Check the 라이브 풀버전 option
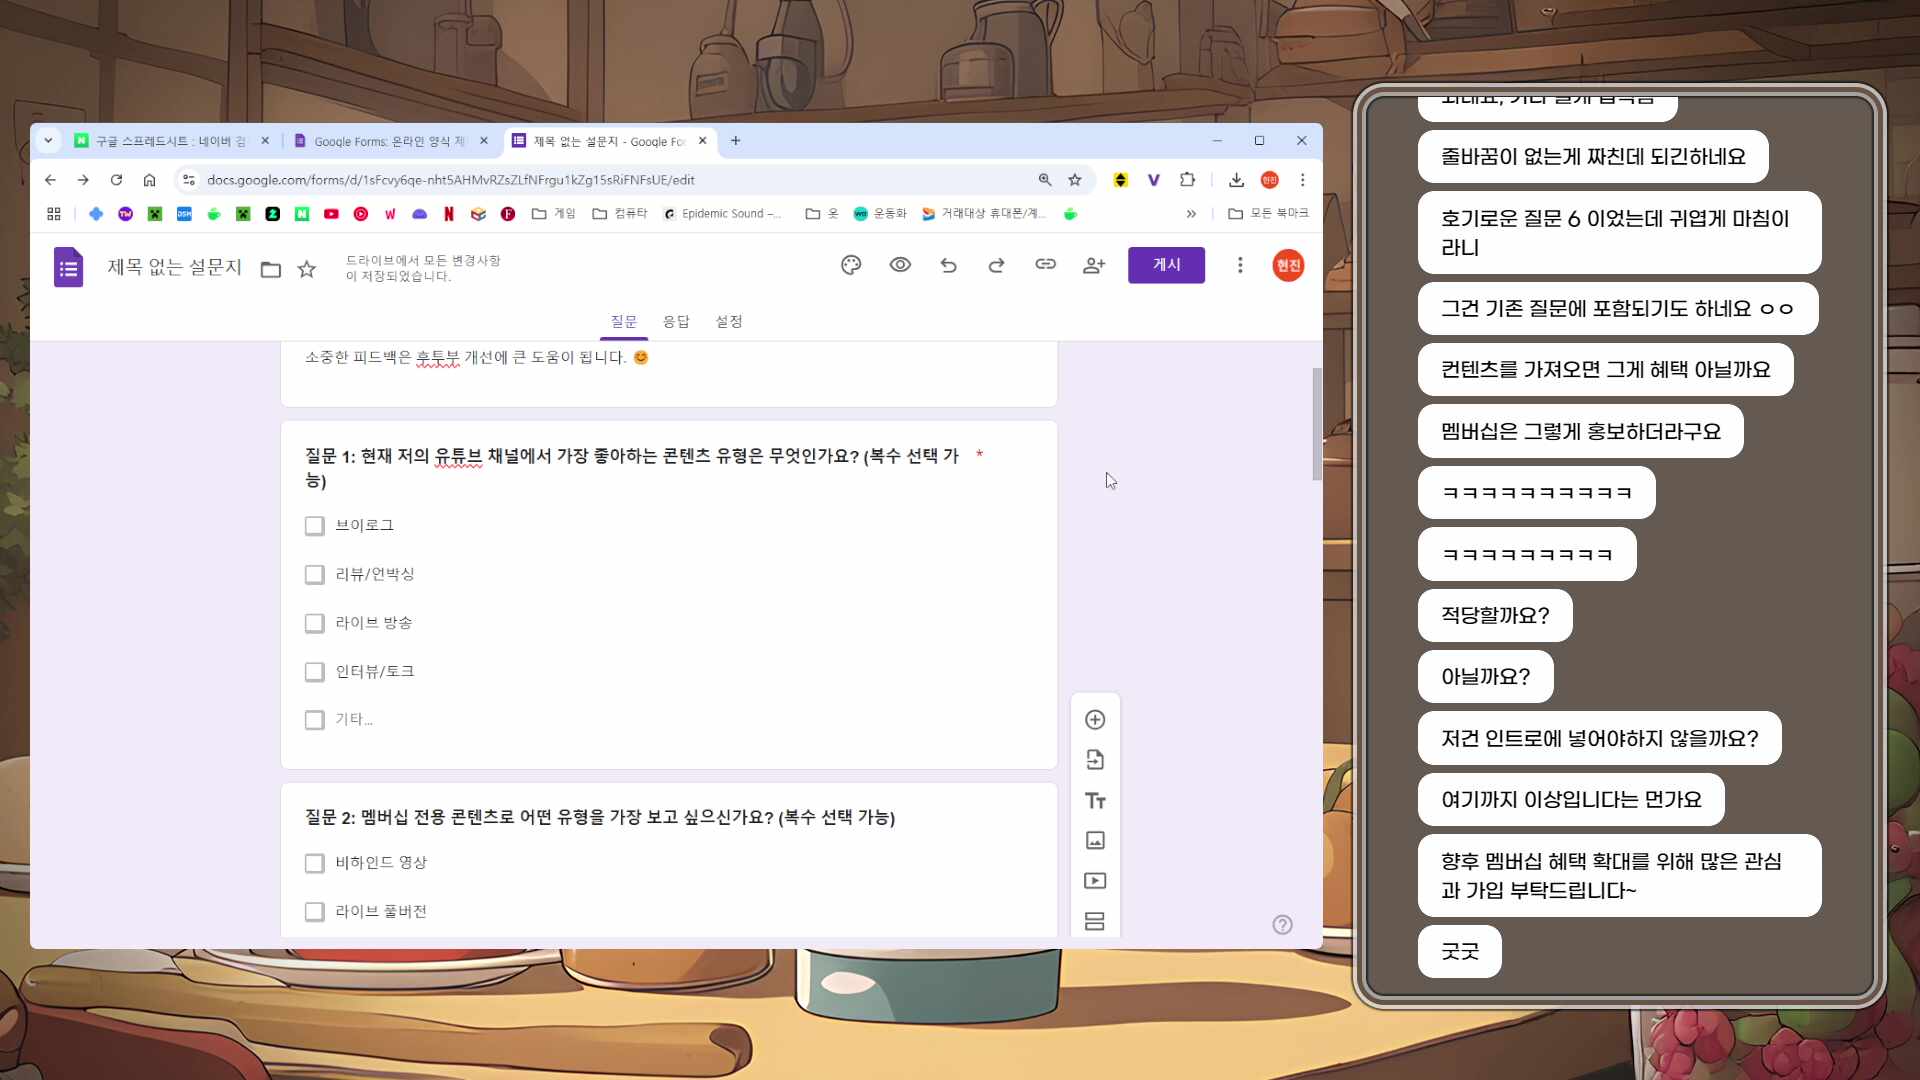The width and height of the screenshot is (1920, 1080). tap(315, 912)
